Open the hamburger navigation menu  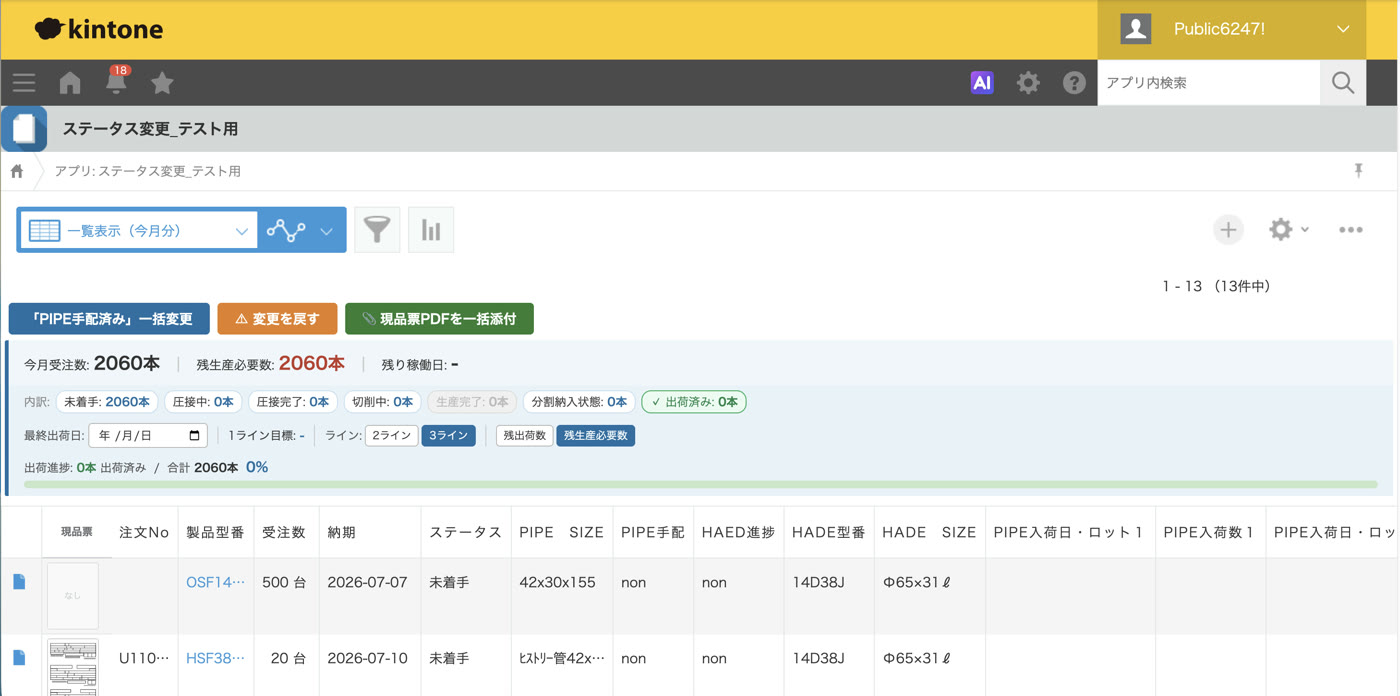(x=24, y=83)
